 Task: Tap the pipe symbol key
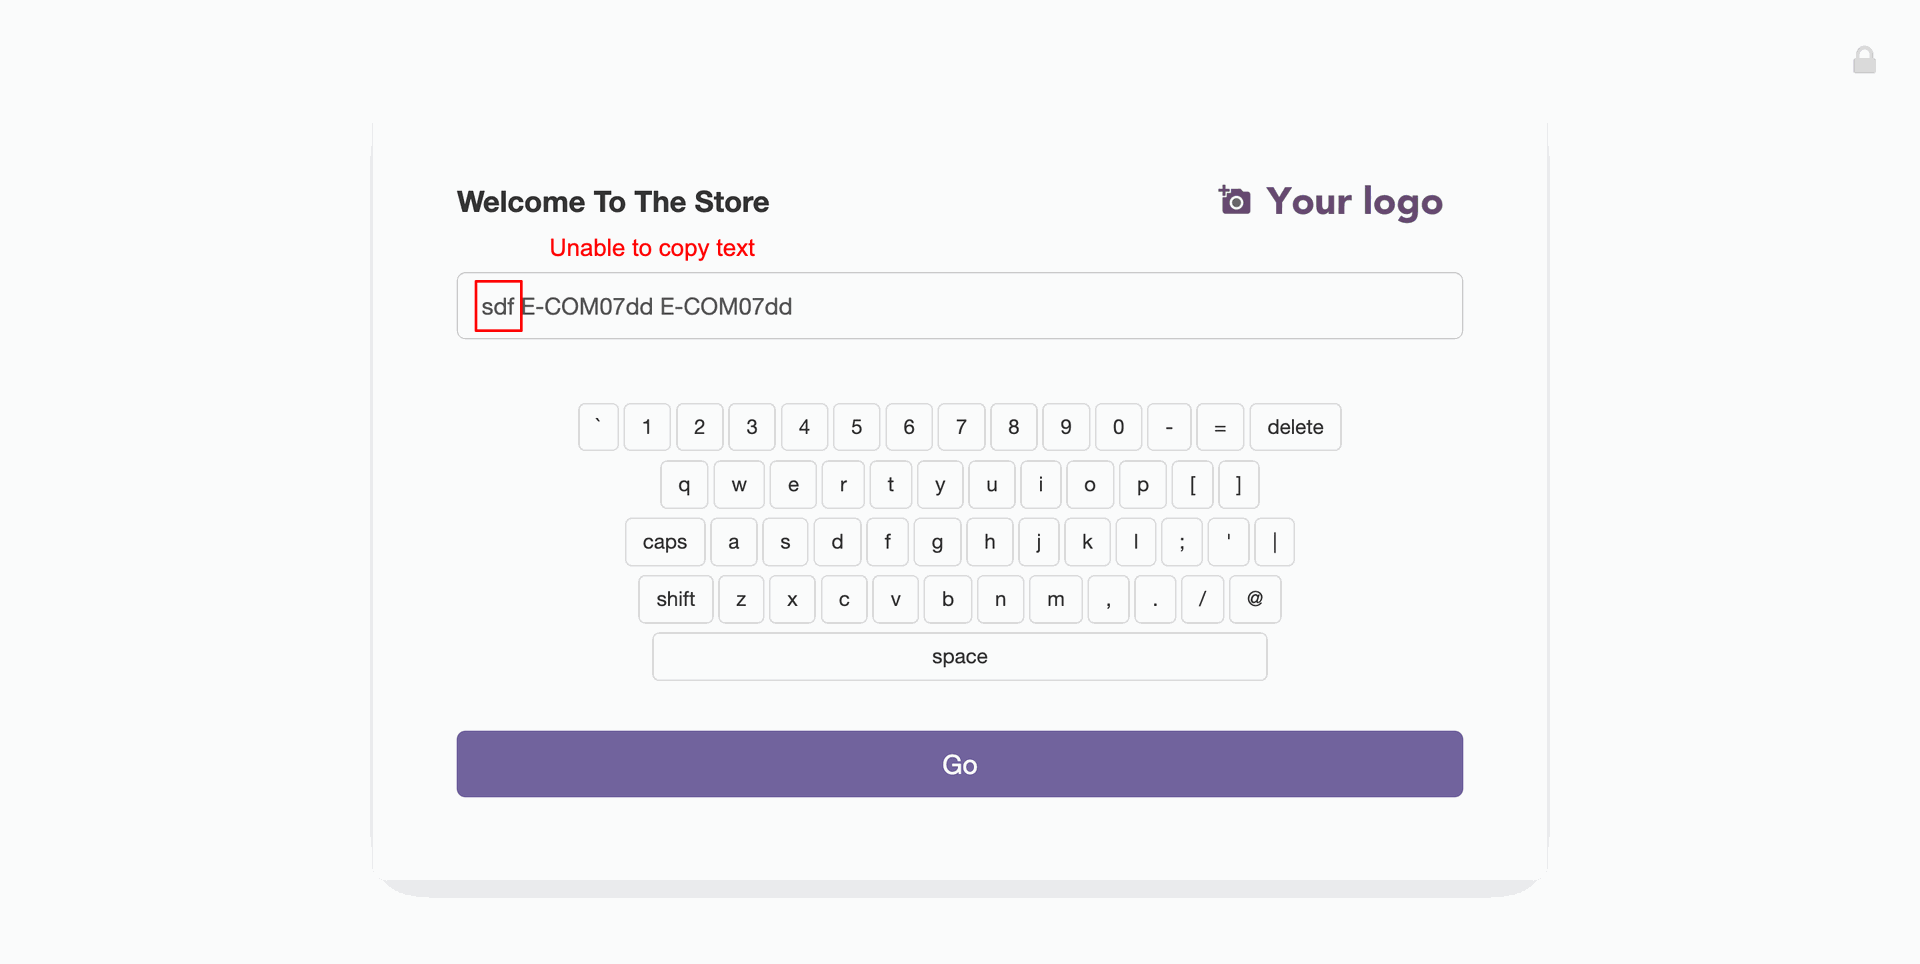[1274, 542]
